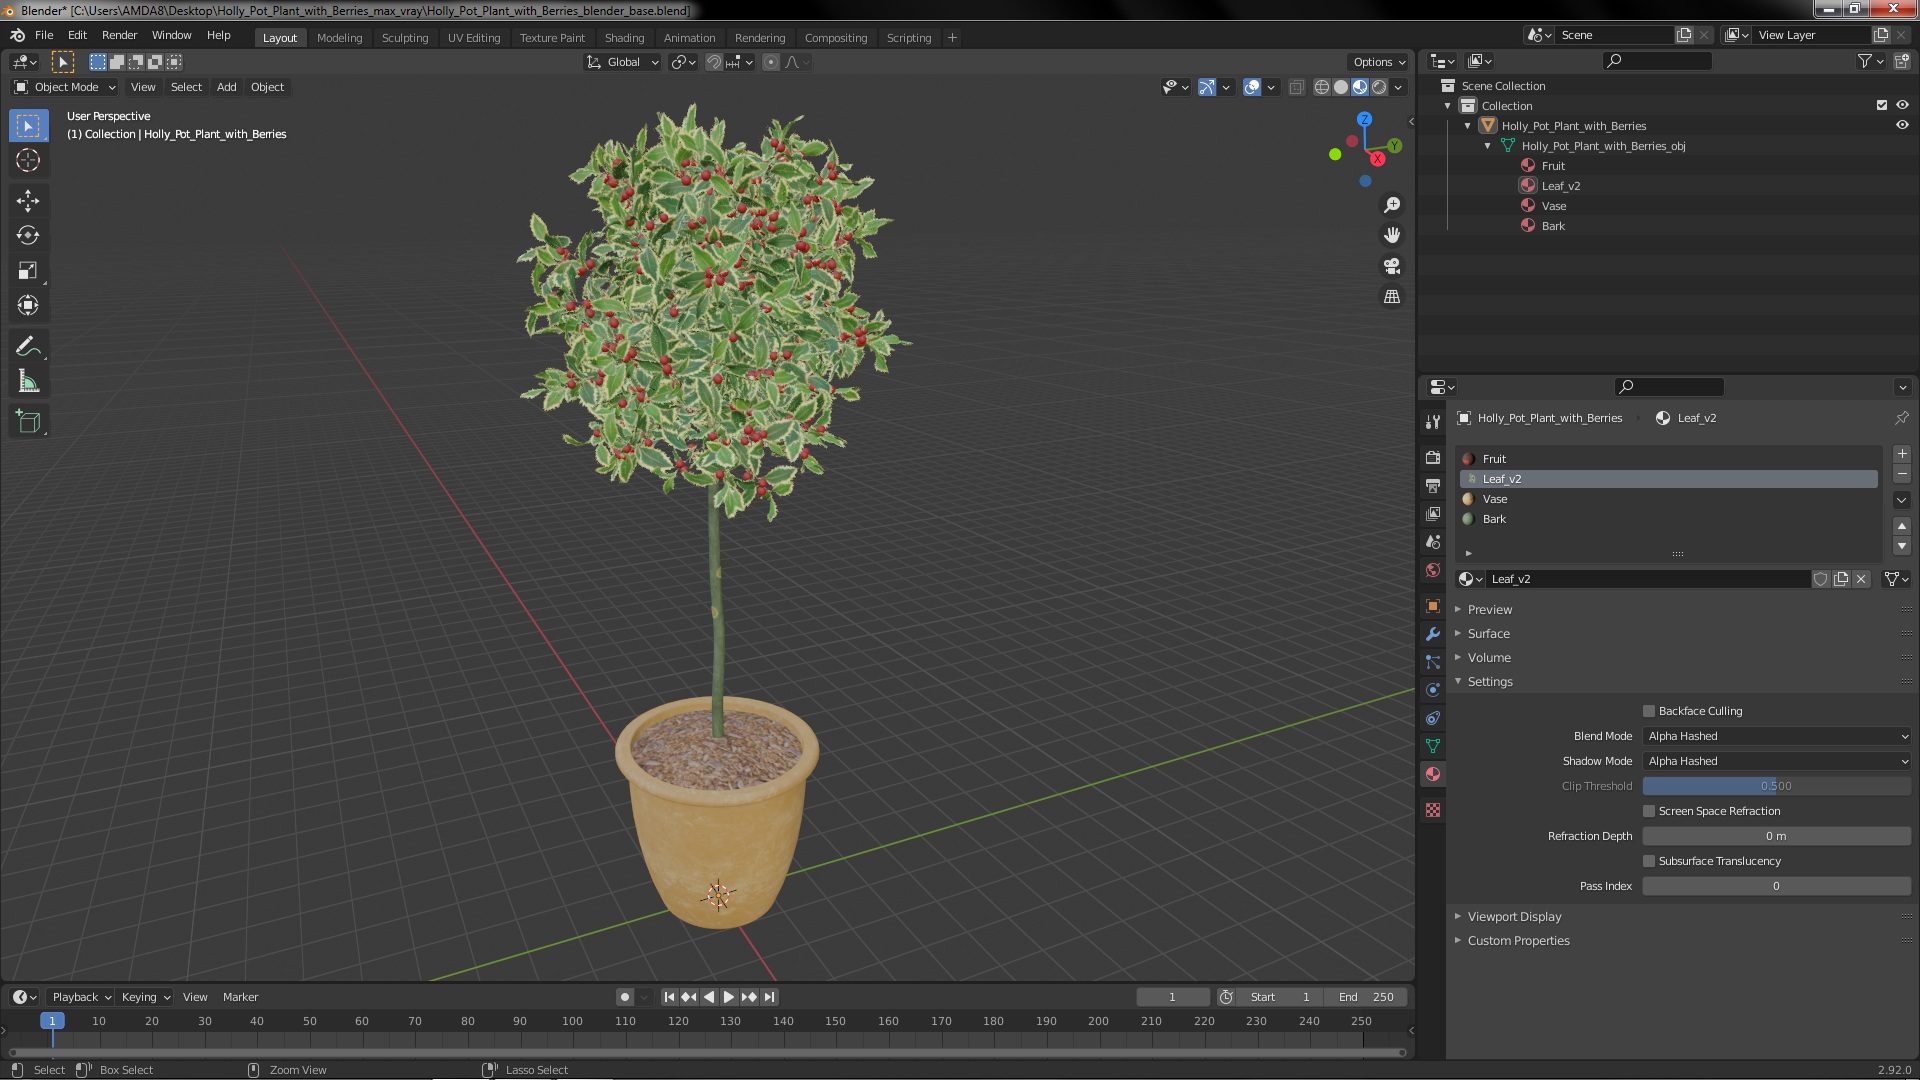Open the Render properties tab
Viewport: 1920px width, 1080px height.
pos(1433,457)
